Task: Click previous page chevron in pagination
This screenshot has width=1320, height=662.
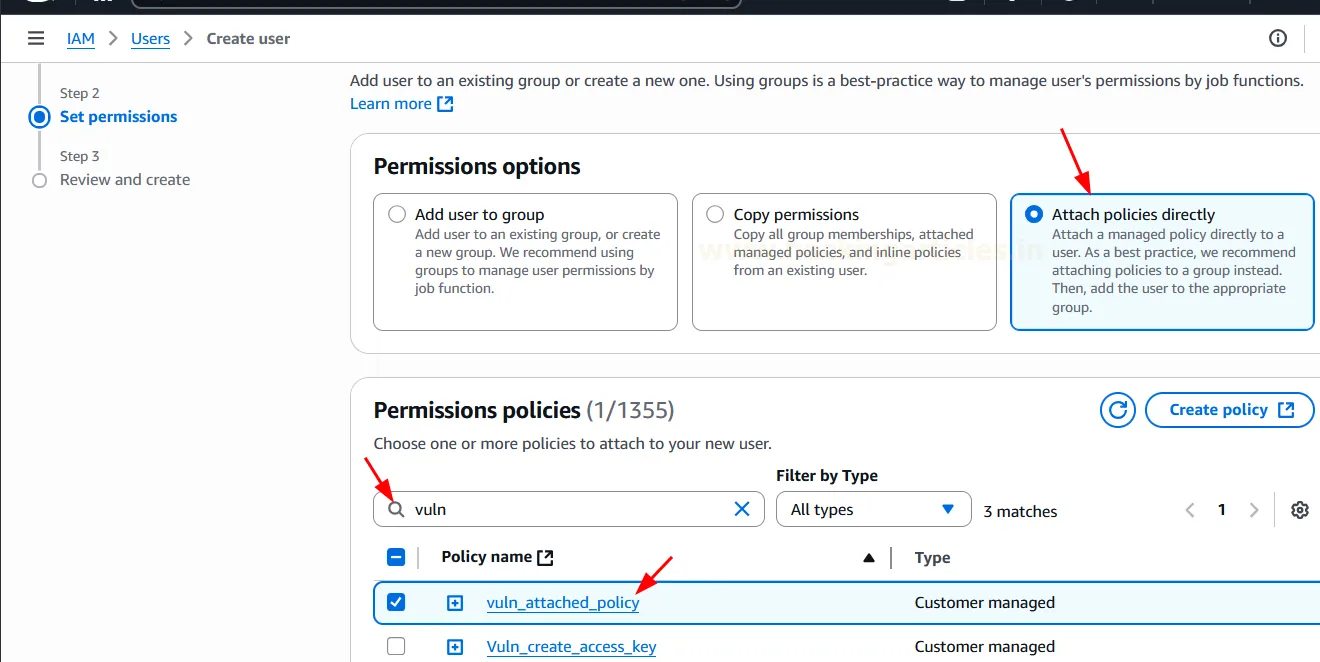Action: (1189, 509)
